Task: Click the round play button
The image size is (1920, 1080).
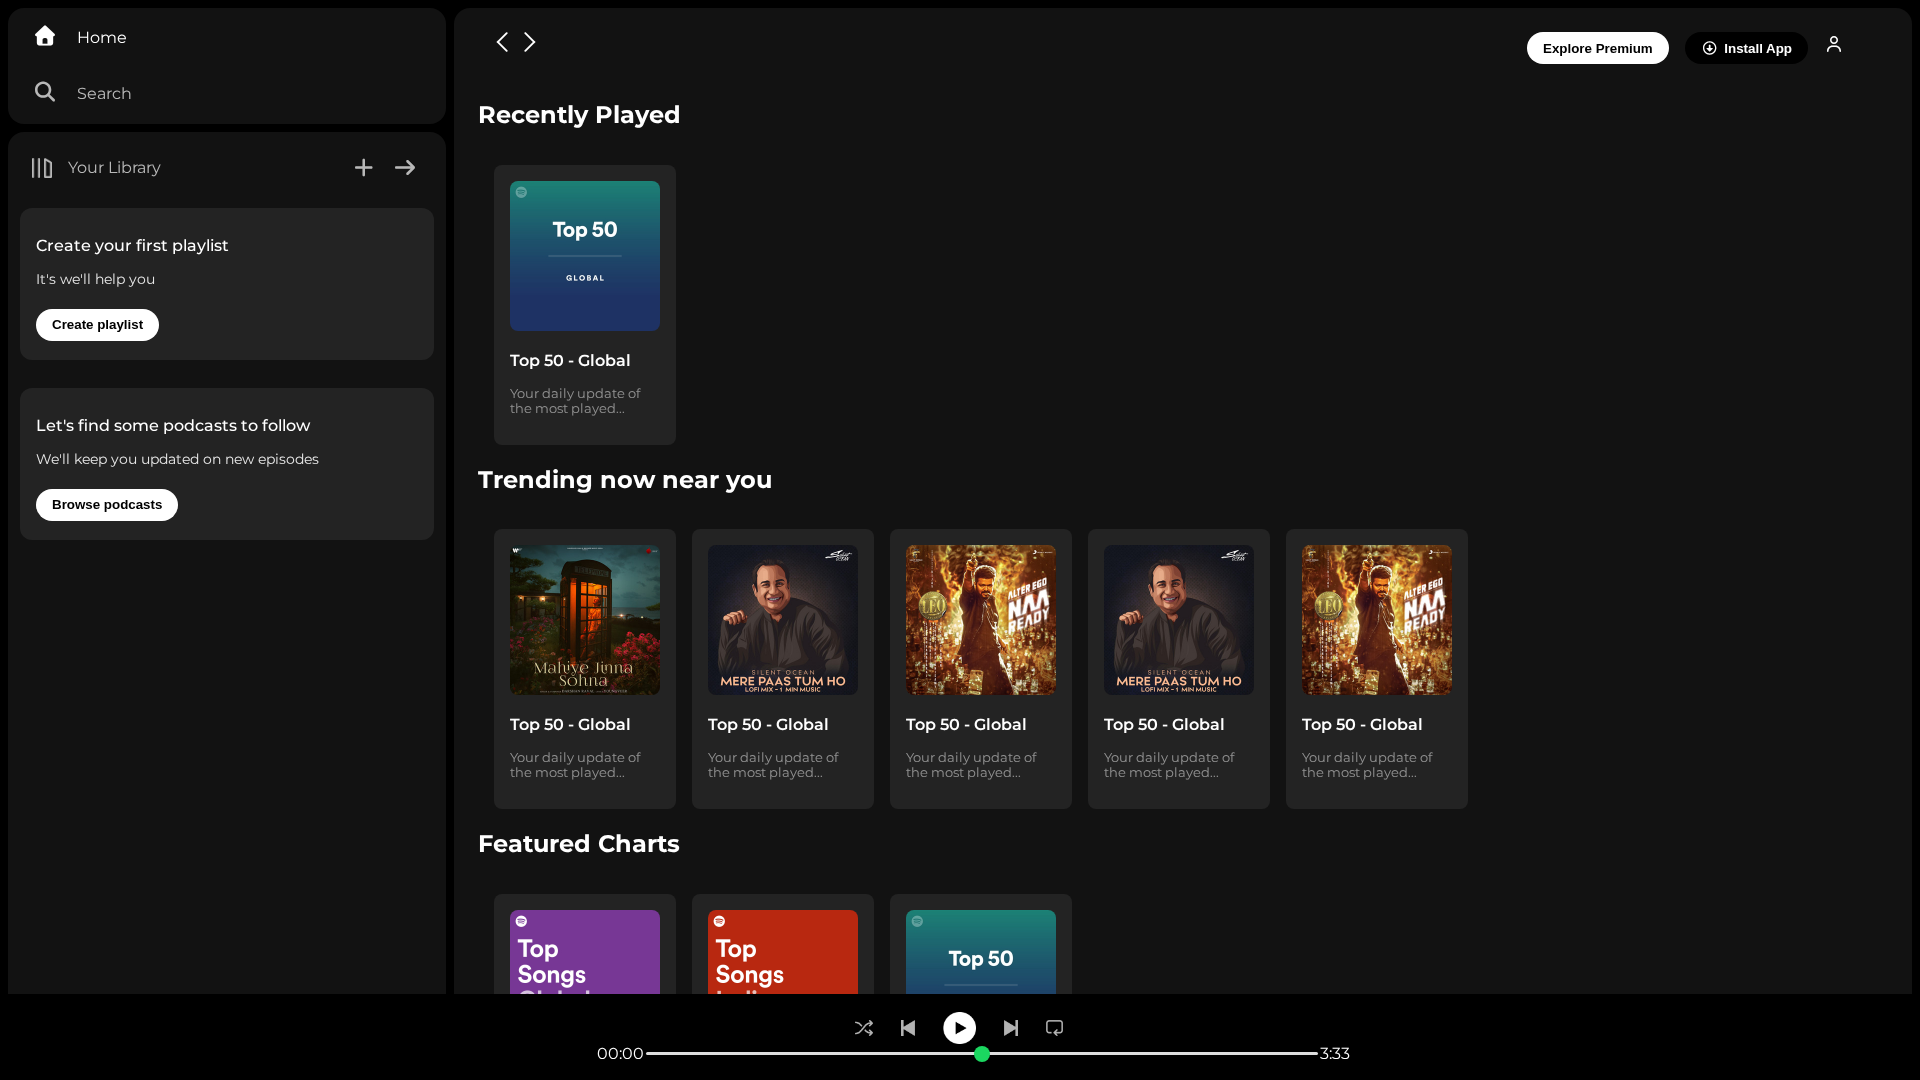Action: coord(959,1028)
